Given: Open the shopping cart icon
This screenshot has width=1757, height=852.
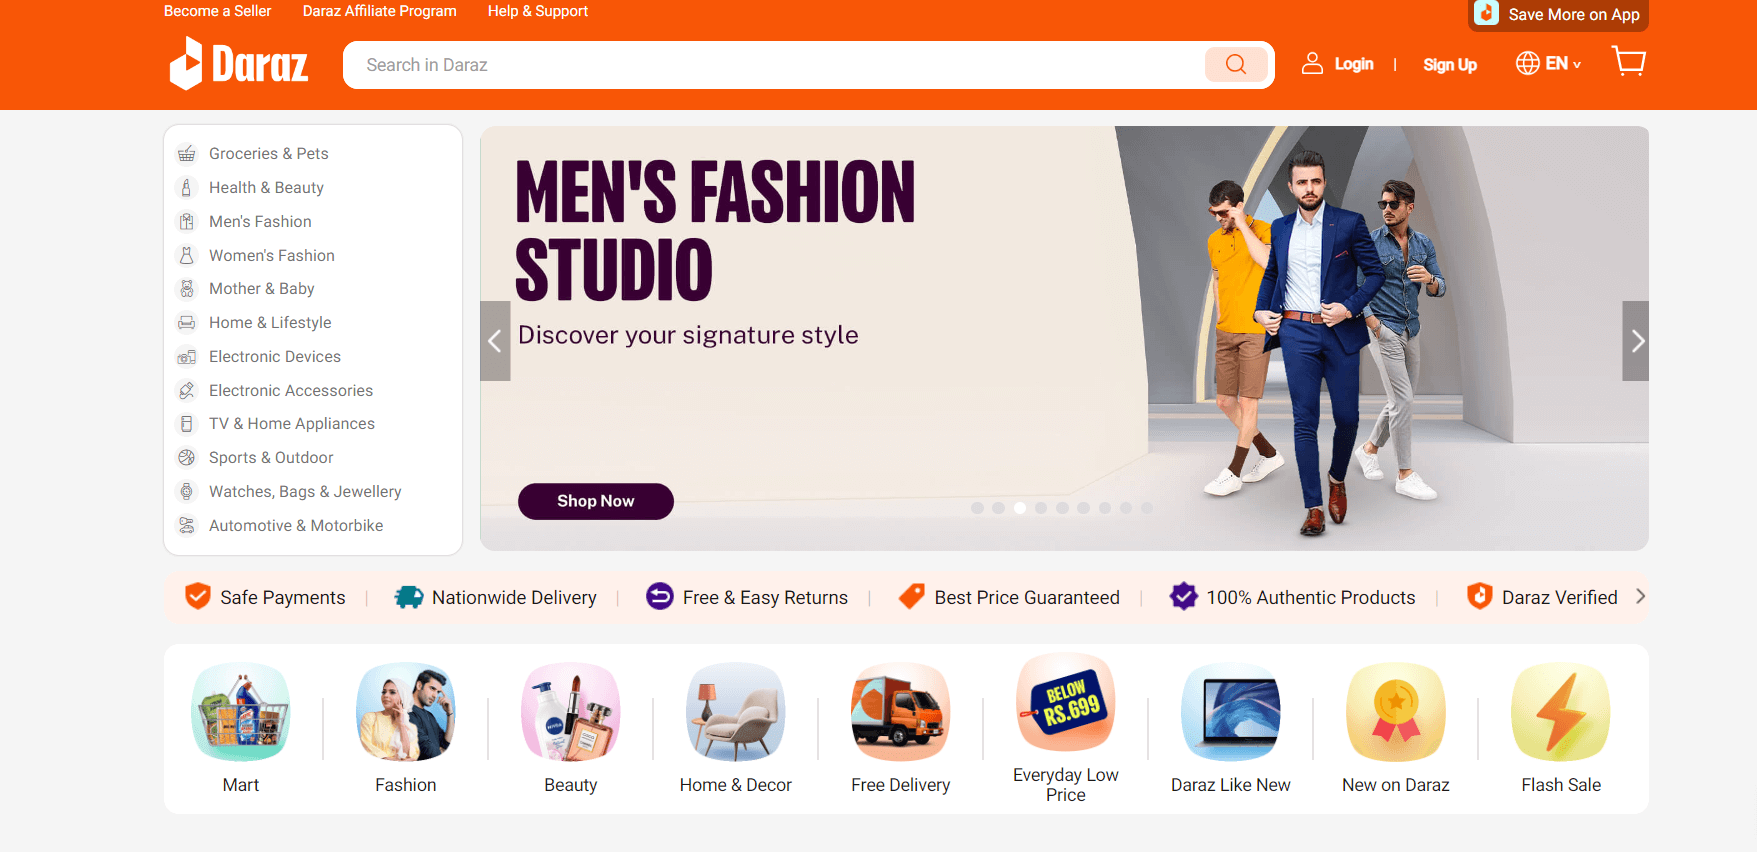Looking at the screenshot, I should (1629, 62).
